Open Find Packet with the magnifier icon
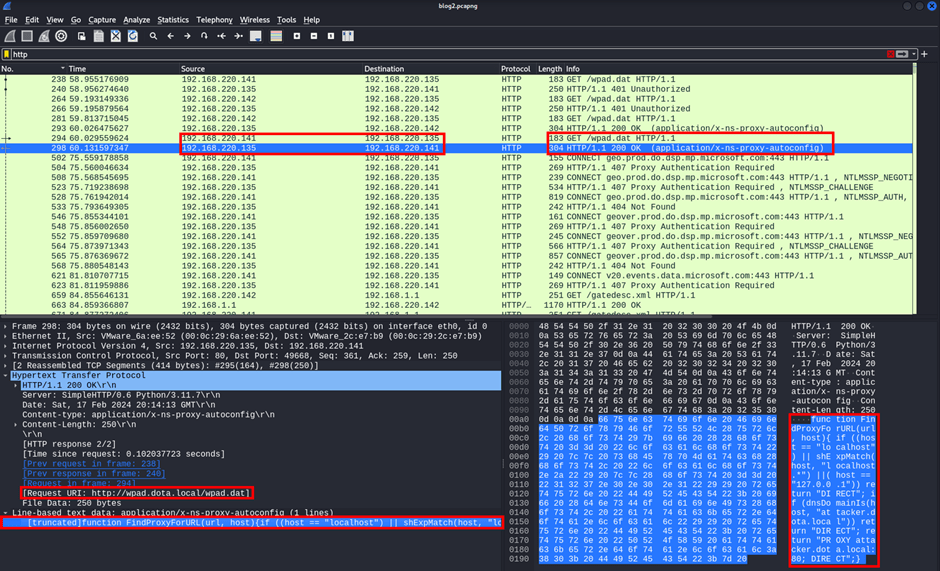Screen dimensions: 940x571 point(153,36)
